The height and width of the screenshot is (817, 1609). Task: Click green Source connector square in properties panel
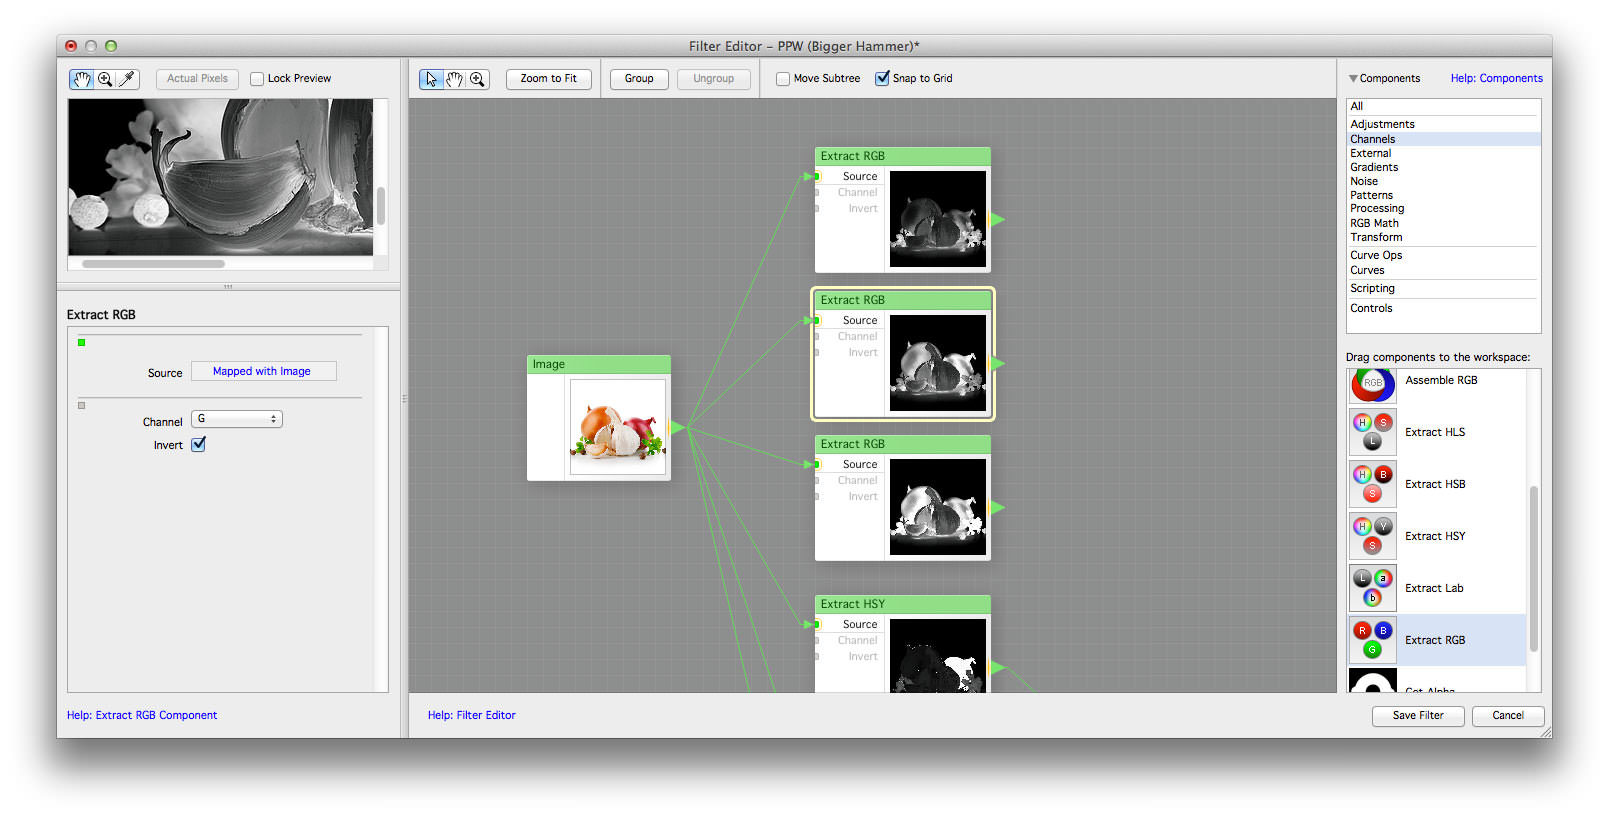82,342
